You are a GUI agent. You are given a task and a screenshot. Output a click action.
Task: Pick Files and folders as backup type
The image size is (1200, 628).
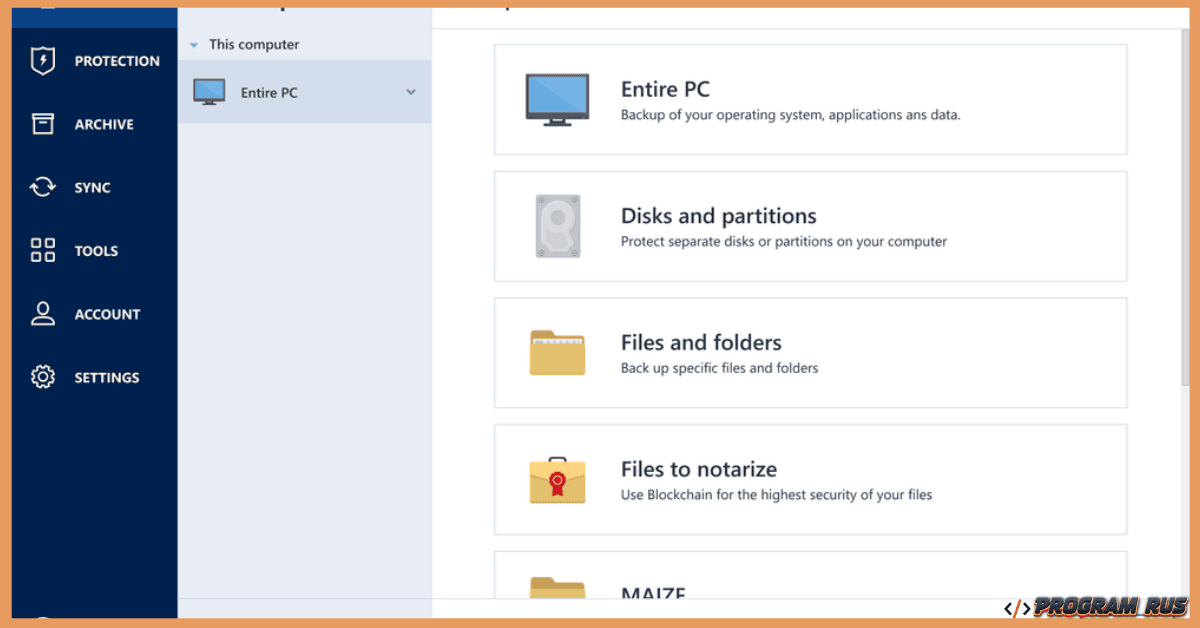[810, 353]
